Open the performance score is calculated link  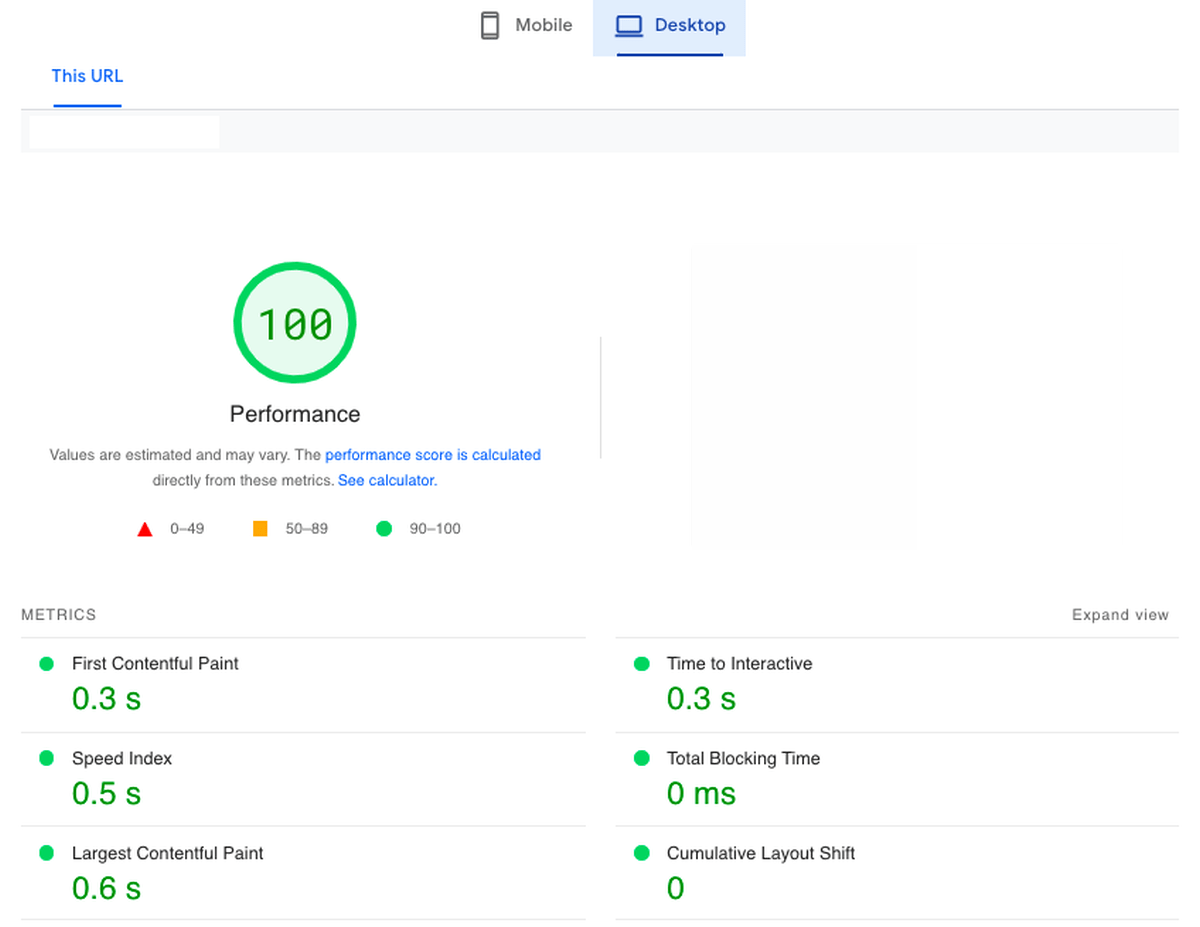point(432,454)
